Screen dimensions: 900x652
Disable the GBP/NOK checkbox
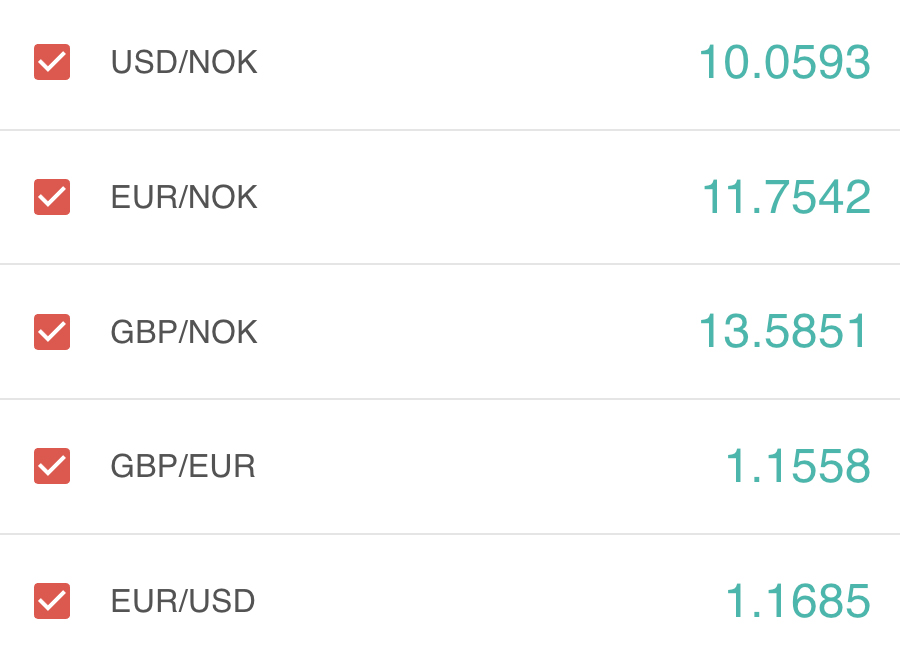tap(52, 331)
